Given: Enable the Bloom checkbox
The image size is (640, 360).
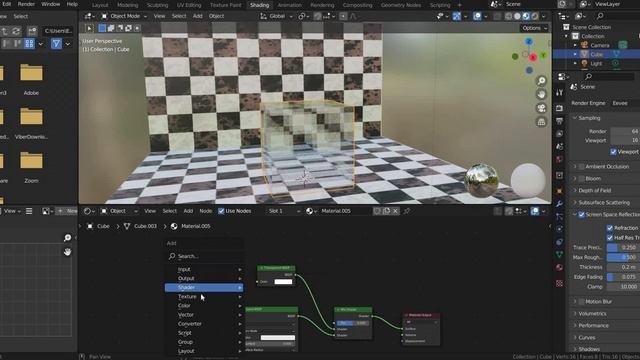Looking at the screenshot, I should pyautogui.click(x=581, y=178).
